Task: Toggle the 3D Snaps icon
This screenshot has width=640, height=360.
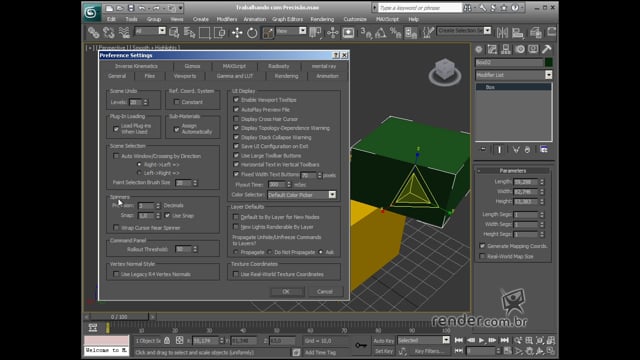Action: (366, 33)
